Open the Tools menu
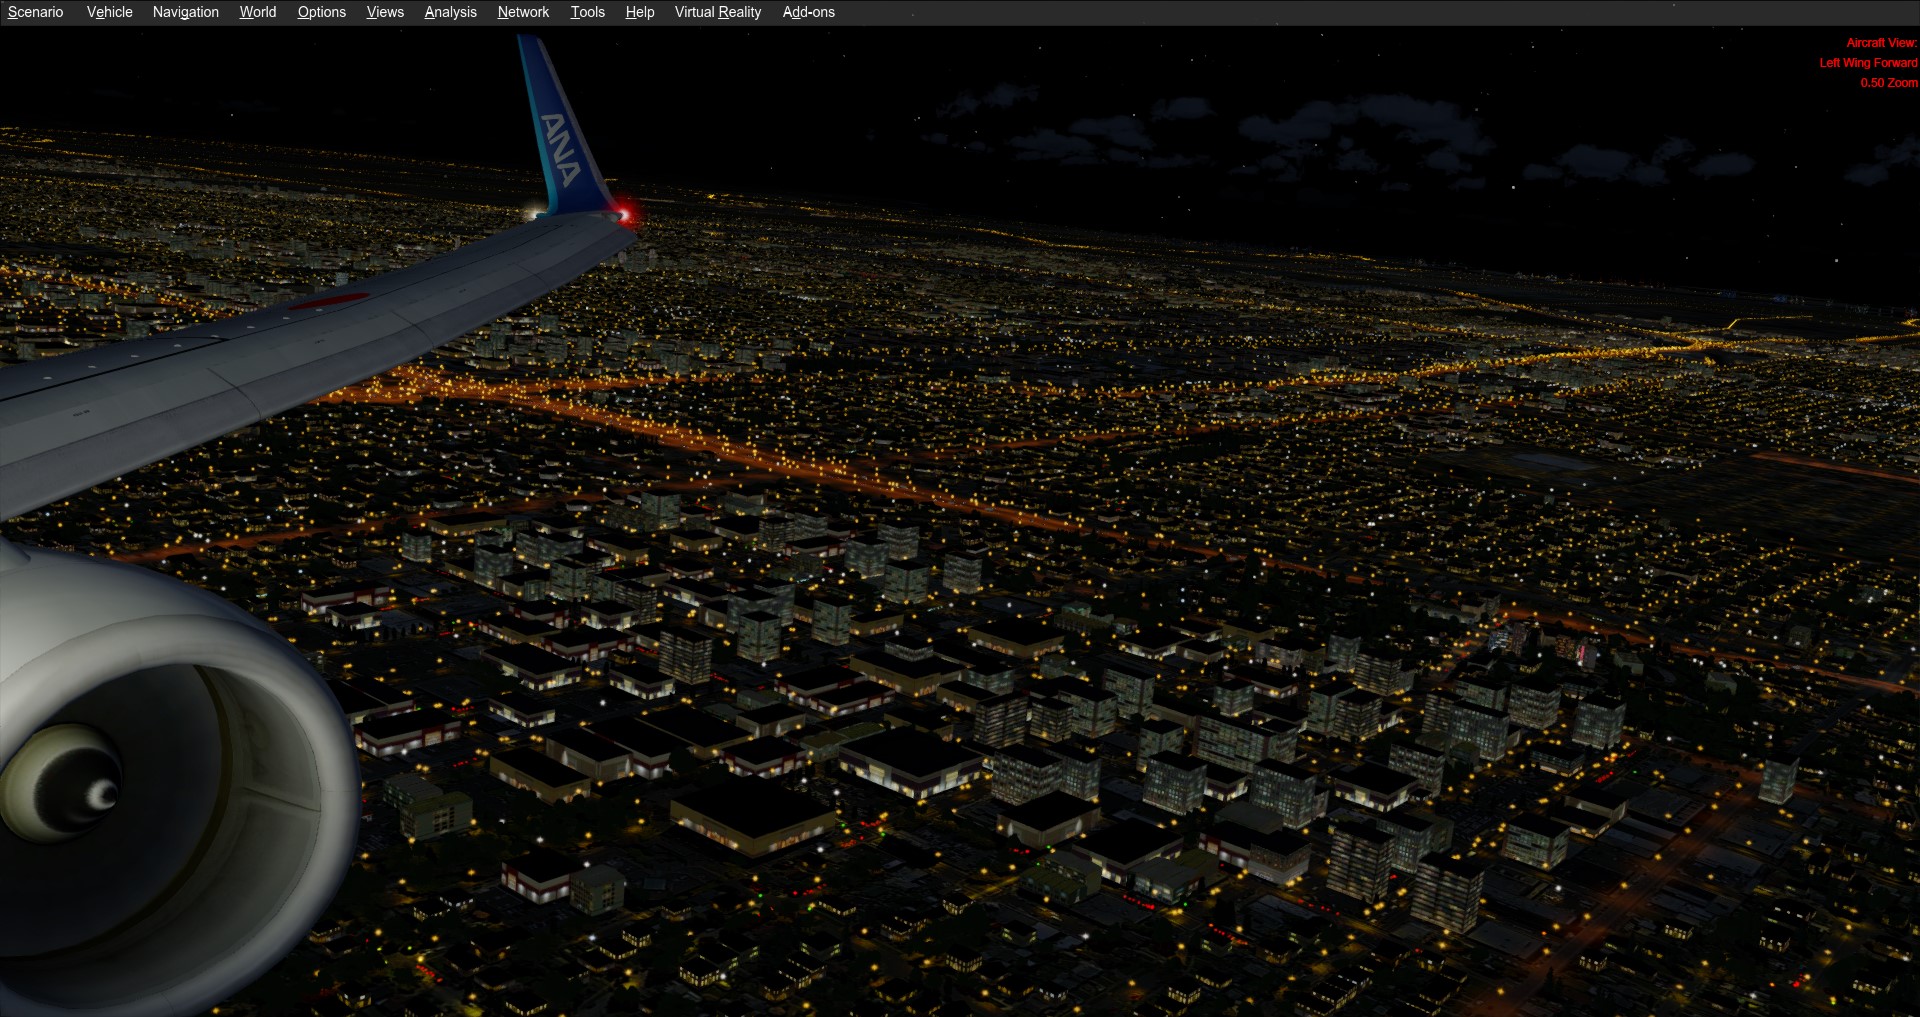This screenshot has height=1017, width=1920. tap(587, 12)
